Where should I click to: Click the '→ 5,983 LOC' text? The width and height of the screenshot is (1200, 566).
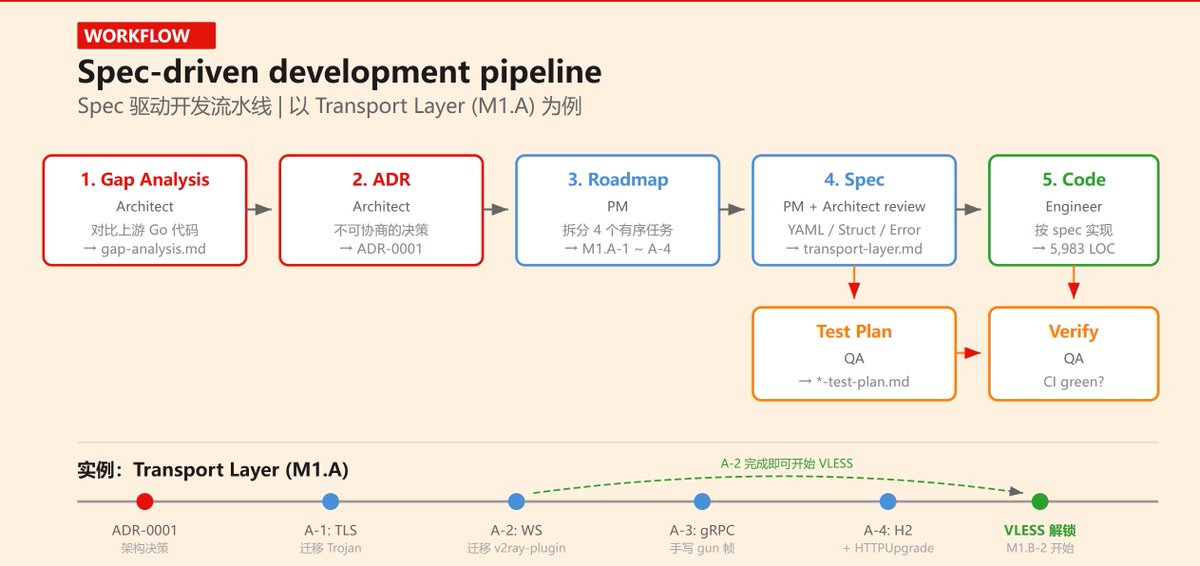click(1074, 248)
